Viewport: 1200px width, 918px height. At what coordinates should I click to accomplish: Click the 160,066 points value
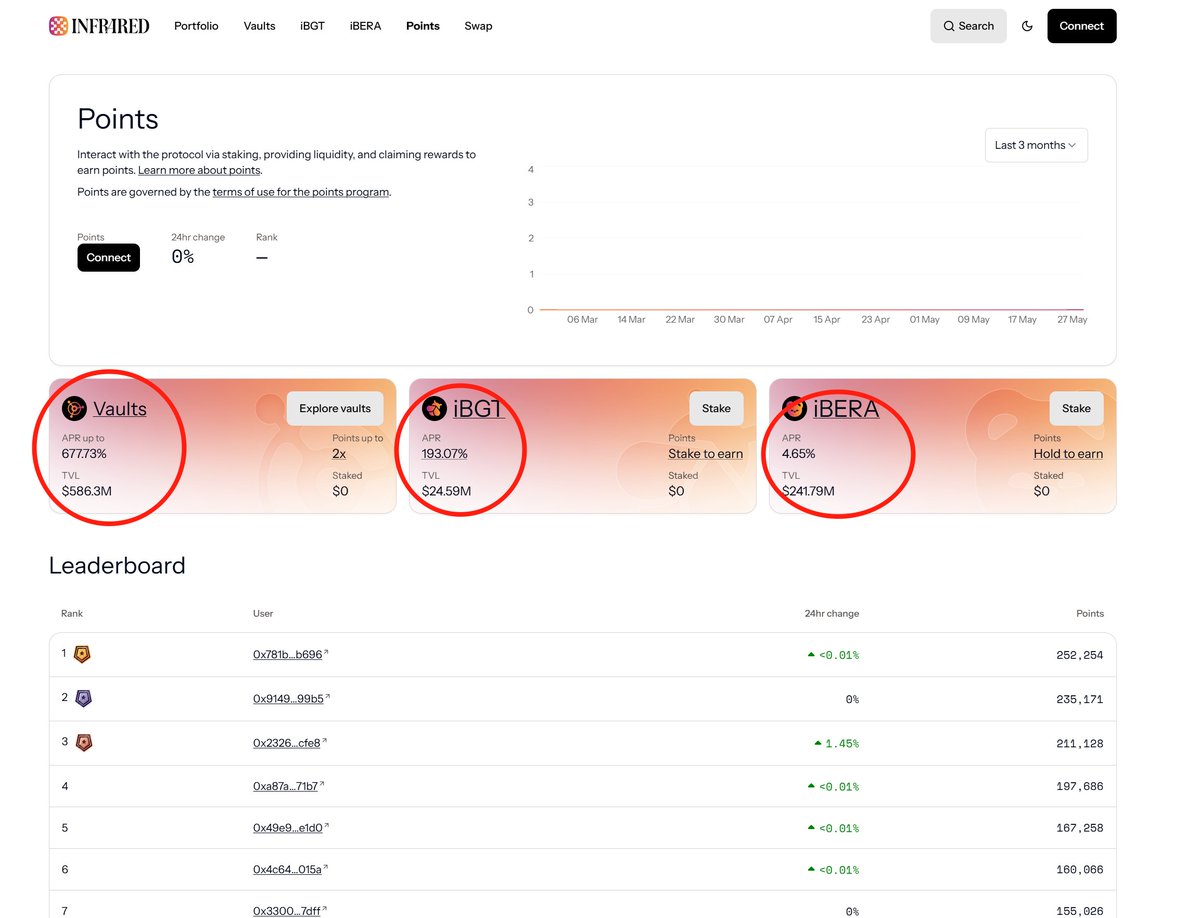click(x=1079, y=870)
